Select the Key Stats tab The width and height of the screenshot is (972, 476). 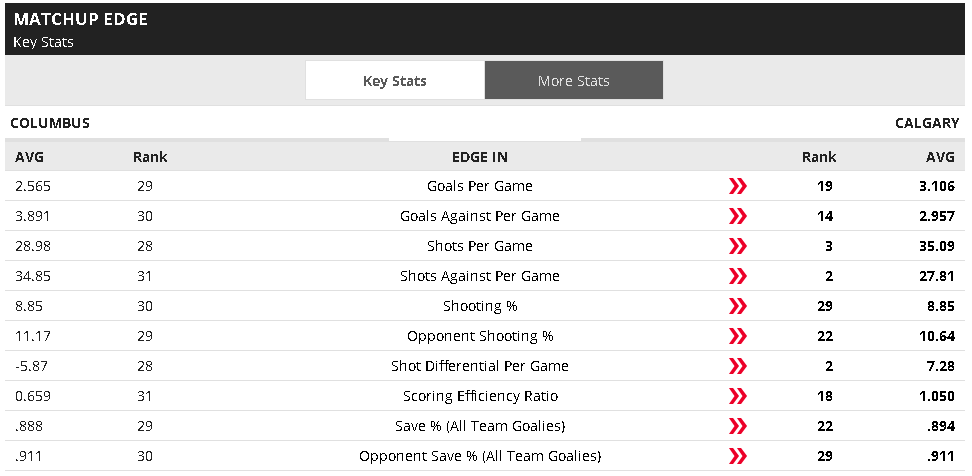tap(395, 81)
